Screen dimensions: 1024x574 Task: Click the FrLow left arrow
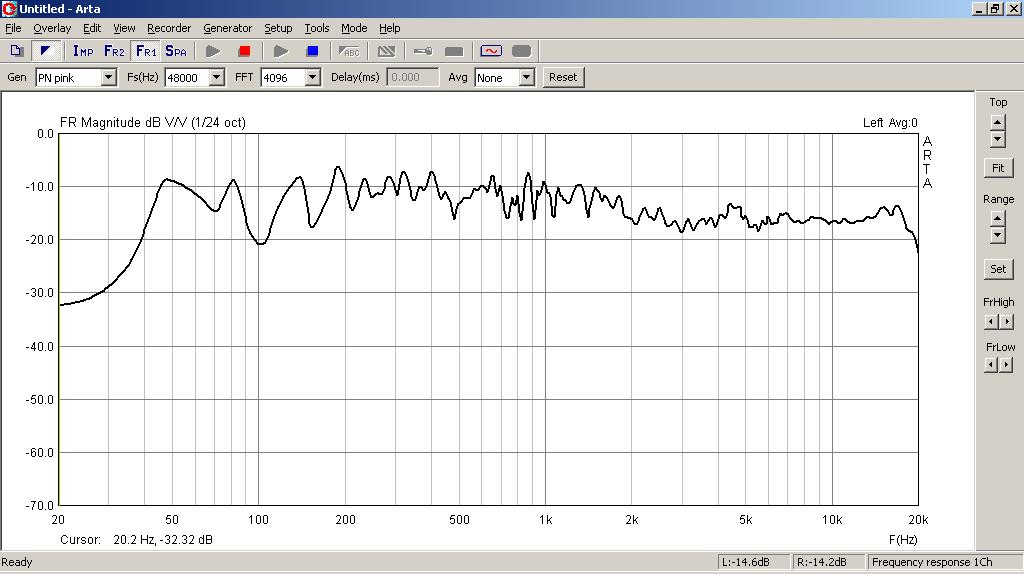pos(991,365)
